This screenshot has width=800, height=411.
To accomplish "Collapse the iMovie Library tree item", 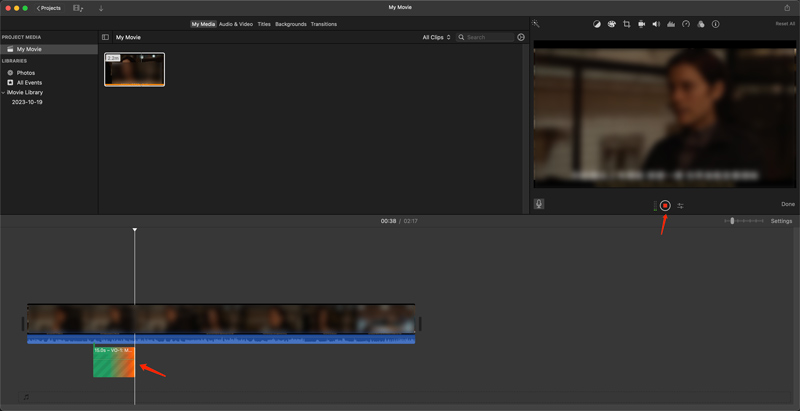I will click(4, 92).
